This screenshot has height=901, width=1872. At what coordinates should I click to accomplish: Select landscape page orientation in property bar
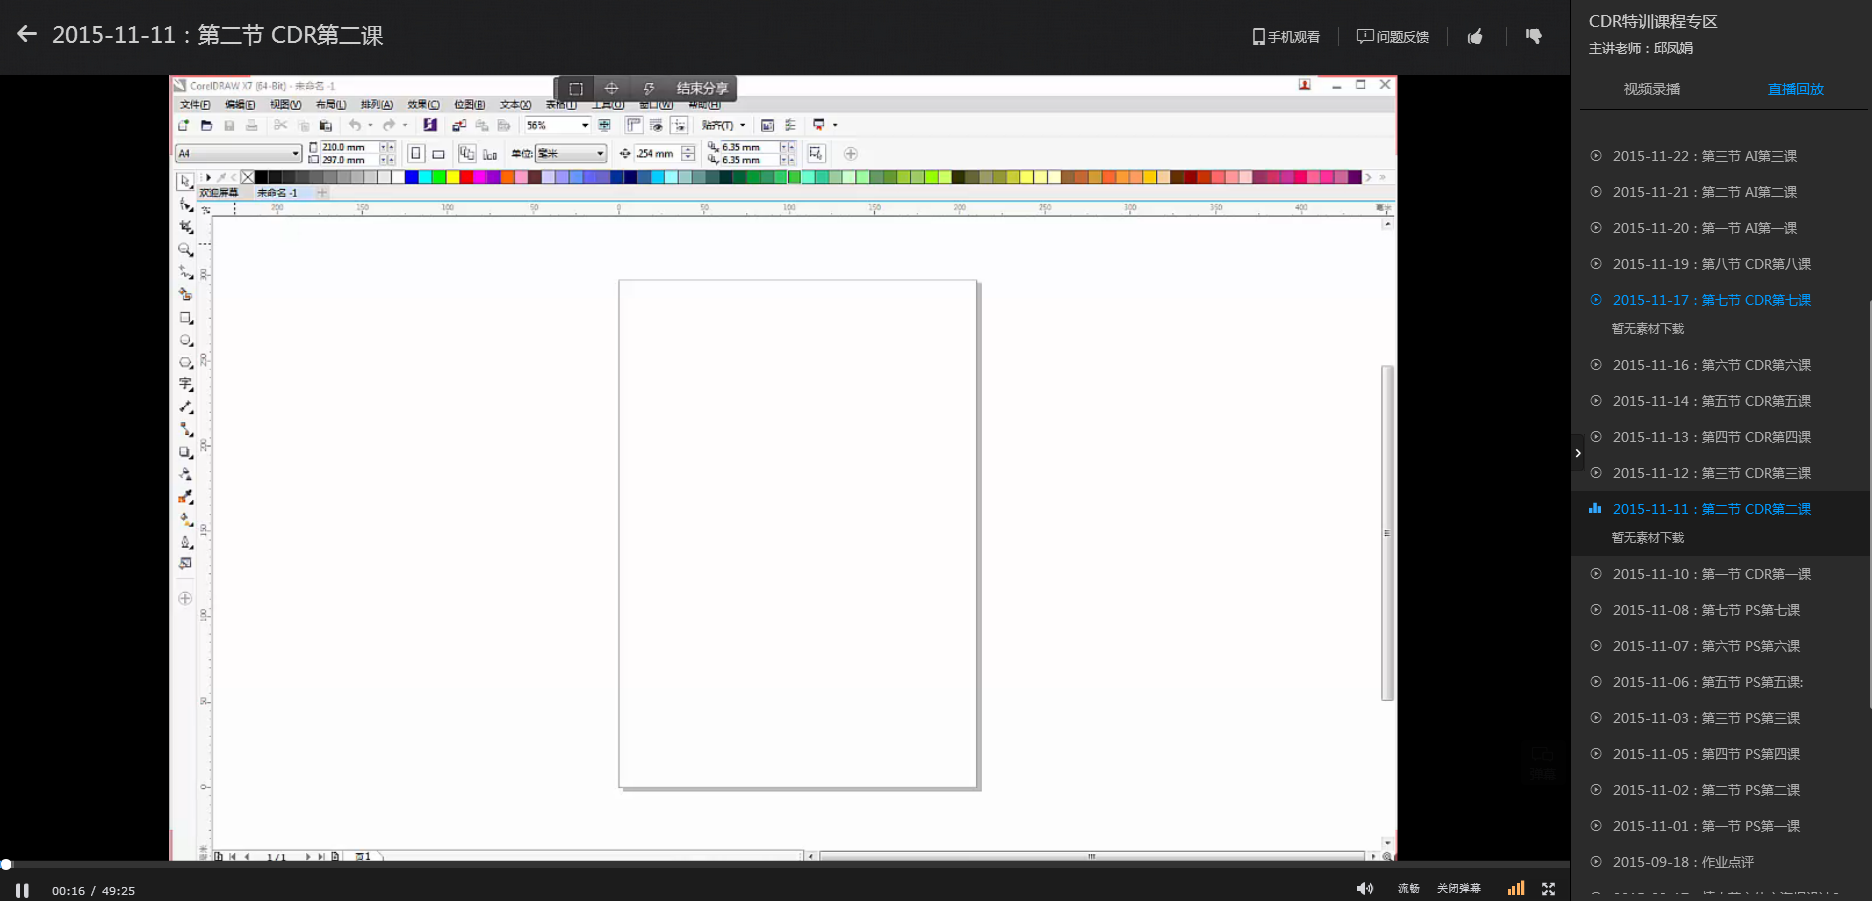(x=438, y=154)
